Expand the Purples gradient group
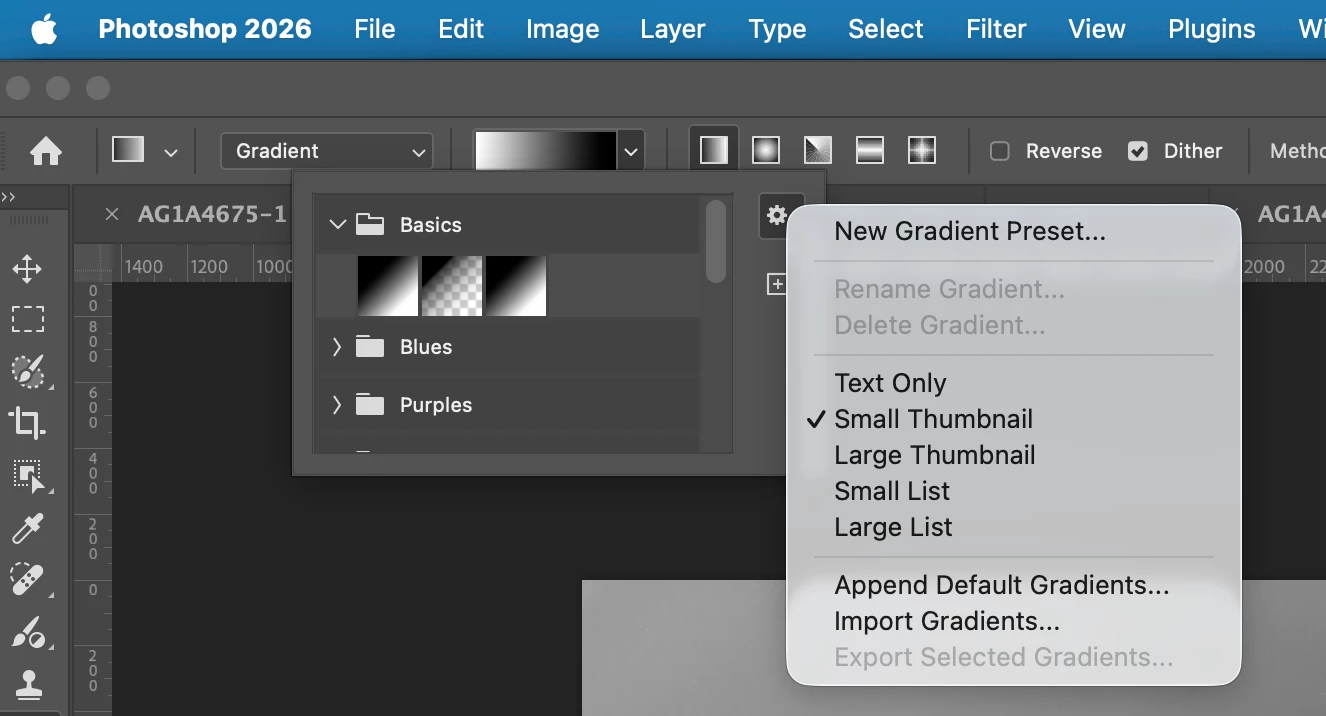The width and height of the screenshot is (1326, 716). 337,405
